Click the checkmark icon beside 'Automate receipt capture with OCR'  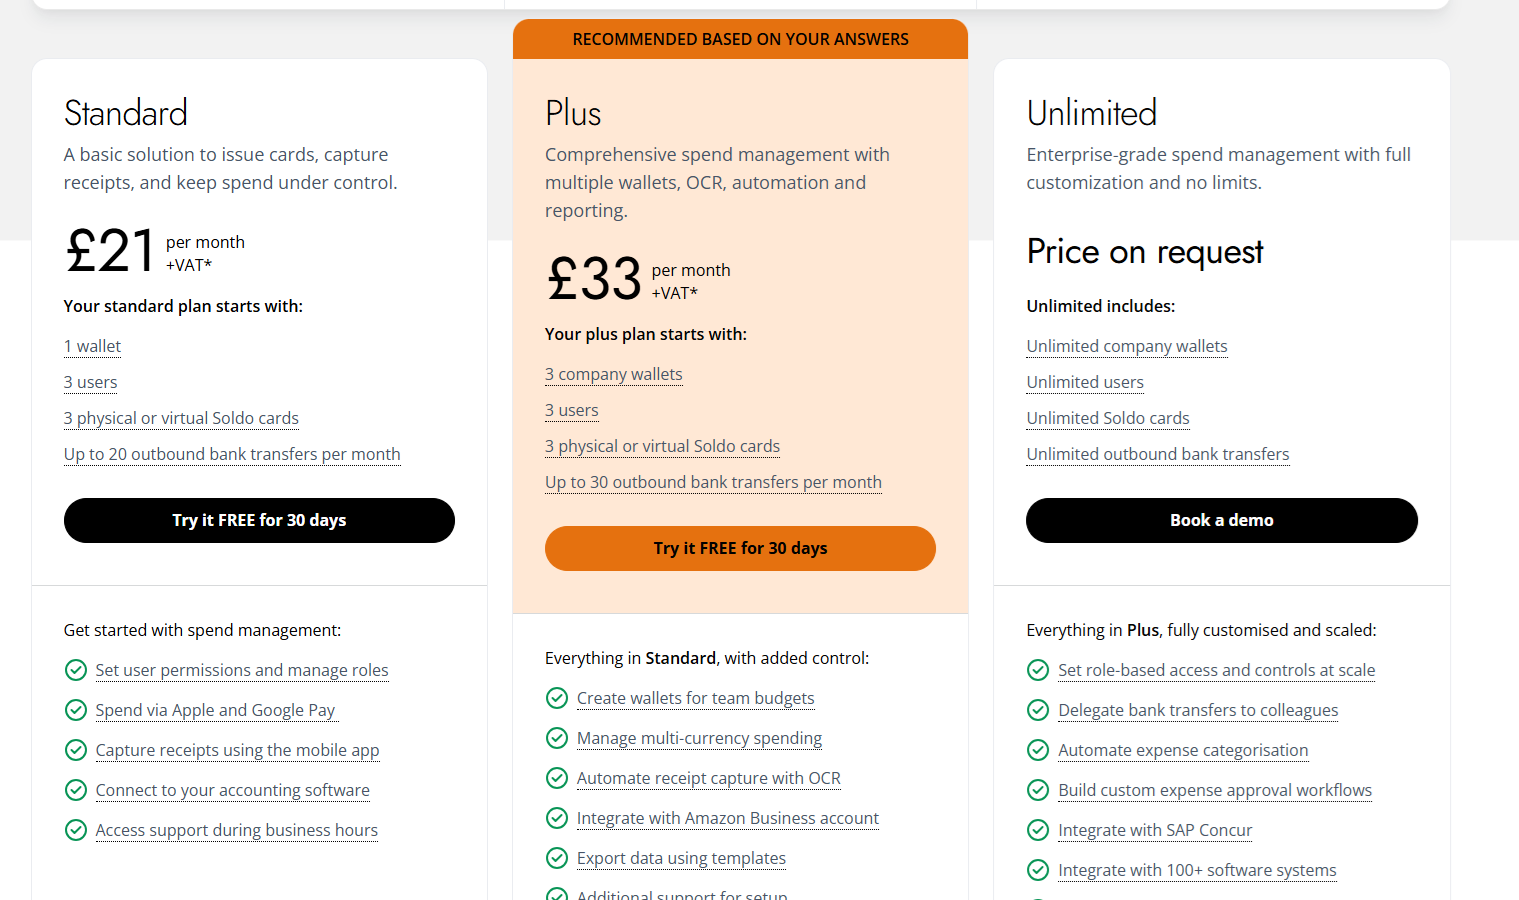pos(557,778)
